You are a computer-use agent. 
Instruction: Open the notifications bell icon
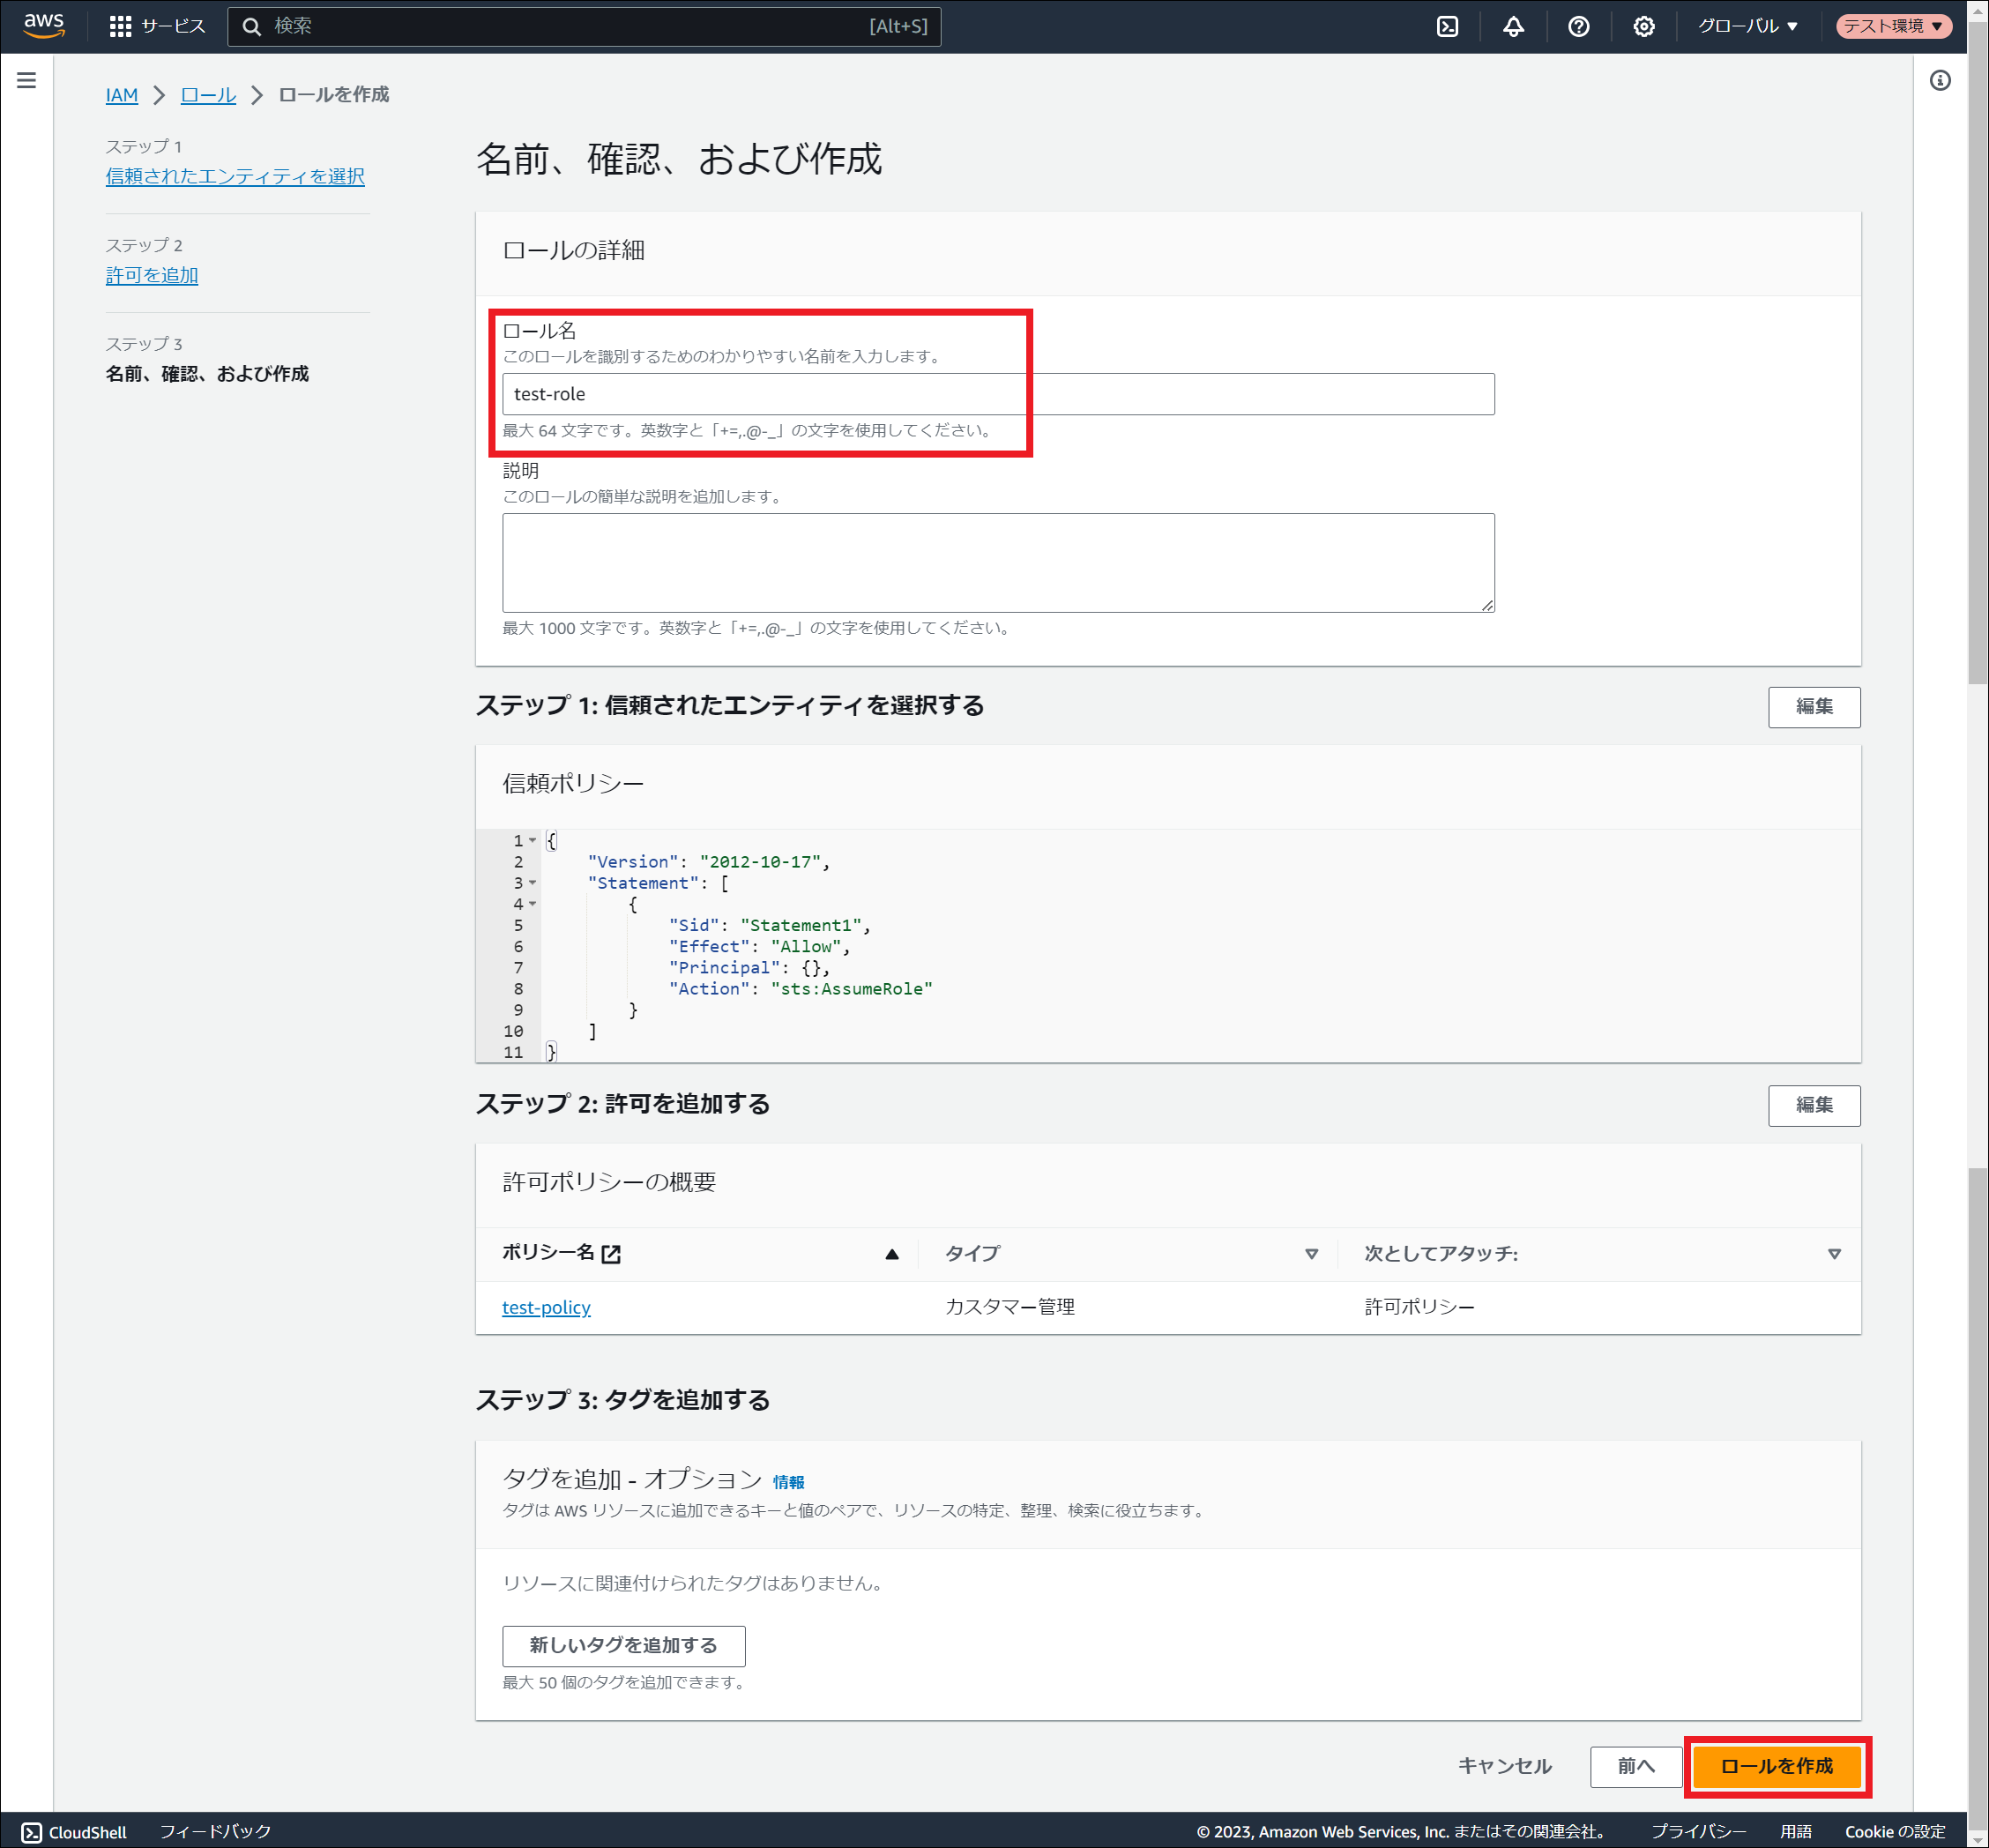pos(1513,26)
